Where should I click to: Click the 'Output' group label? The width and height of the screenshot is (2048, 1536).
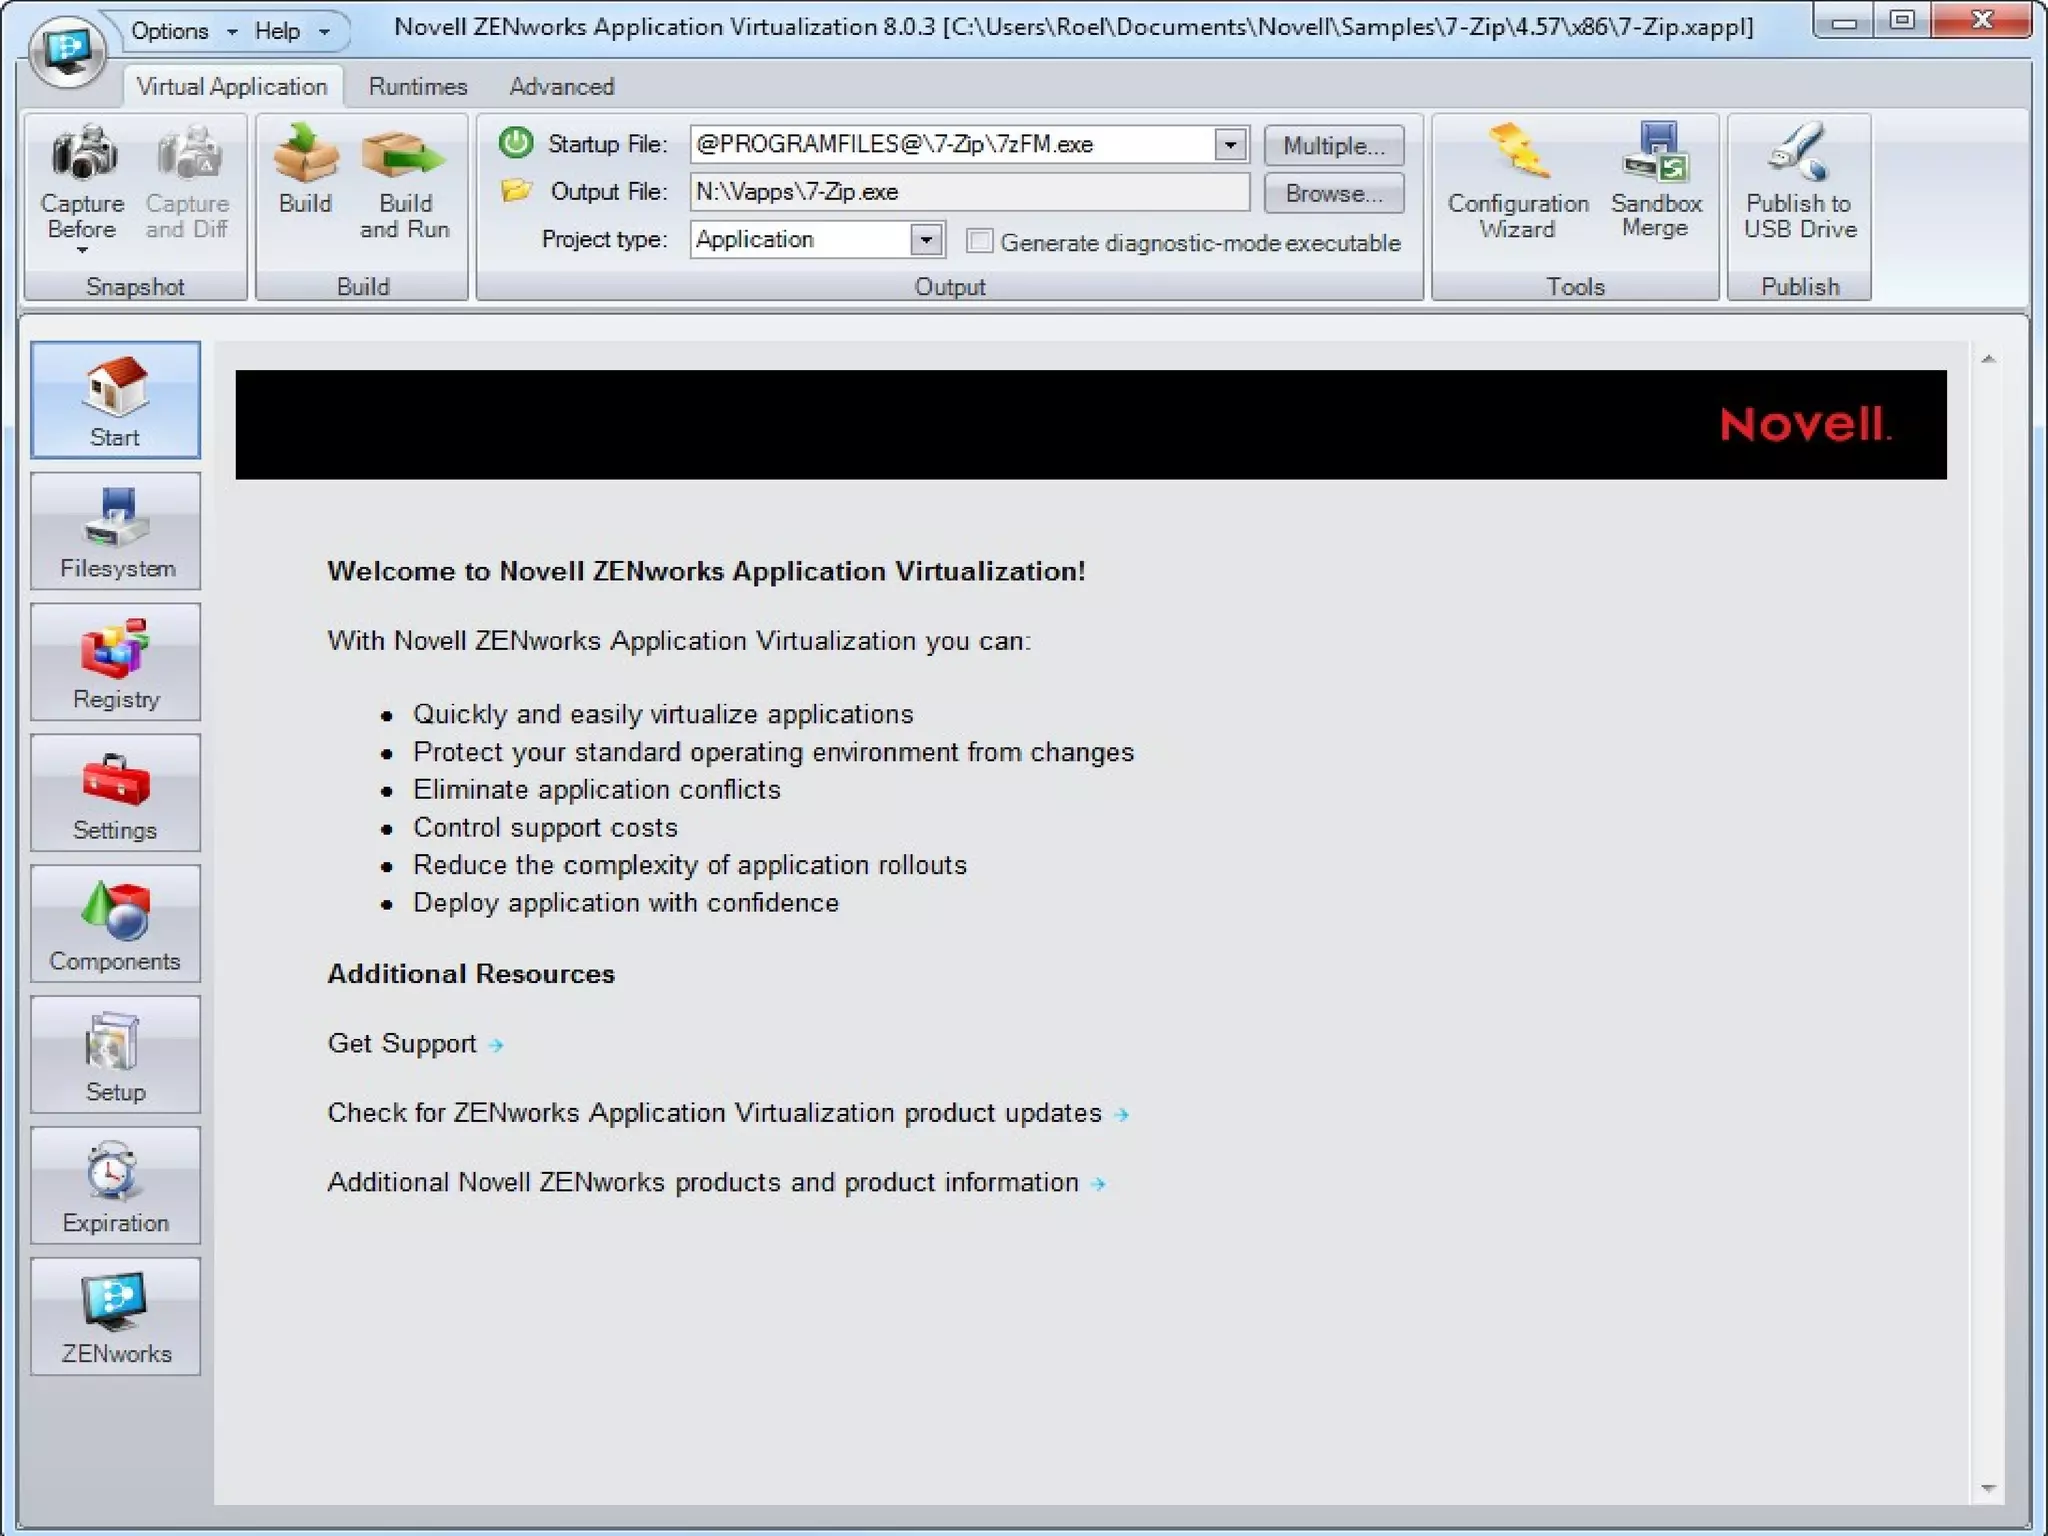click(950, 287)
